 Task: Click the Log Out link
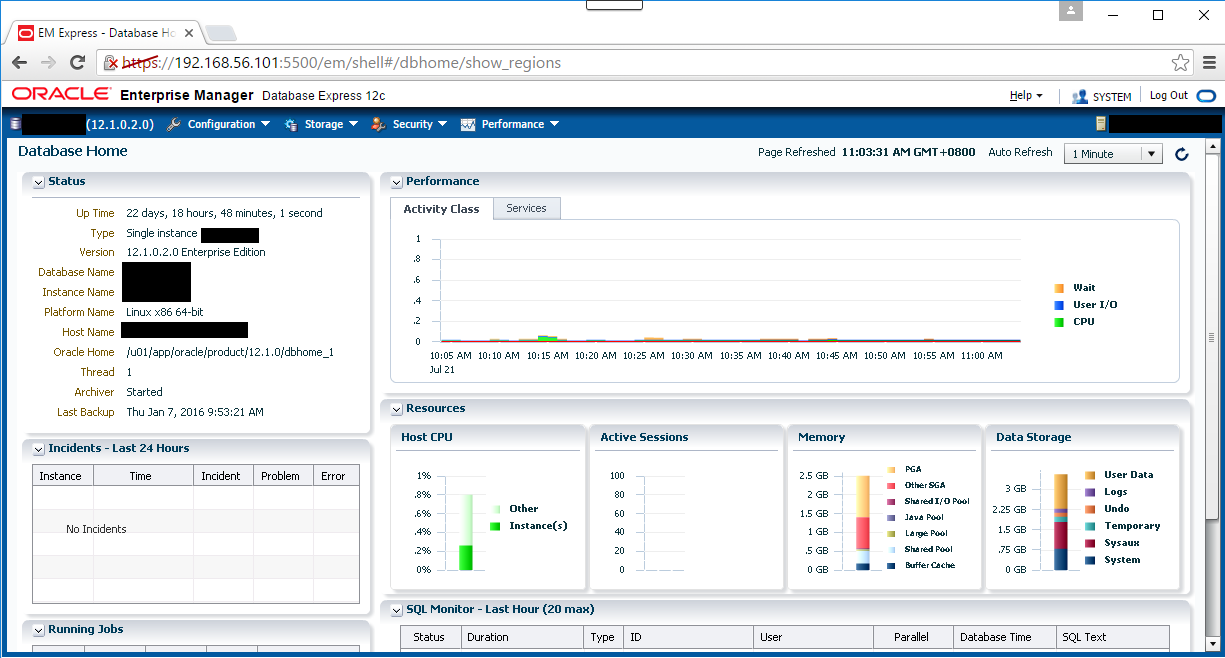1169,96
